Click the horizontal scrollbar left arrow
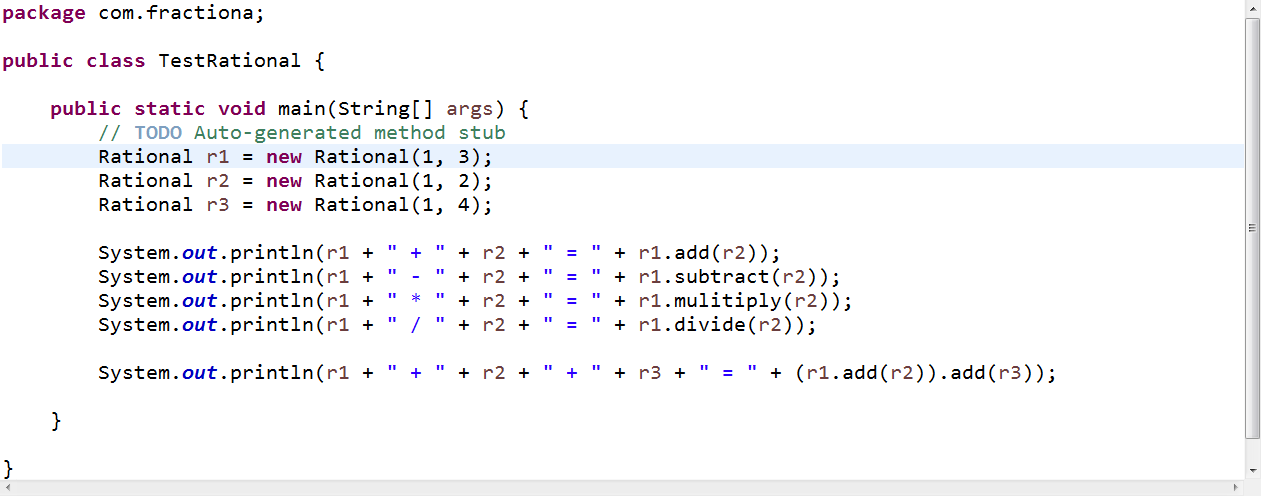 [x=8, y=487]
